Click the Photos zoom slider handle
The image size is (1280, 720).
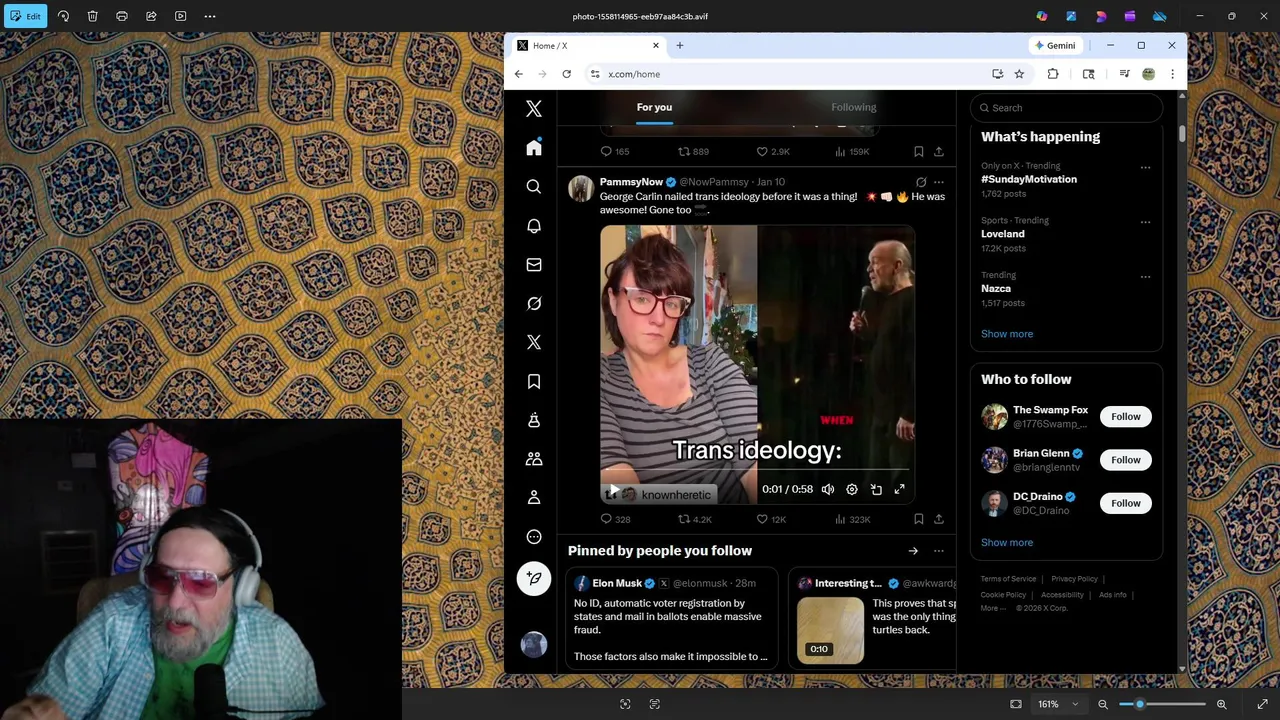(x=1139, y=704)
